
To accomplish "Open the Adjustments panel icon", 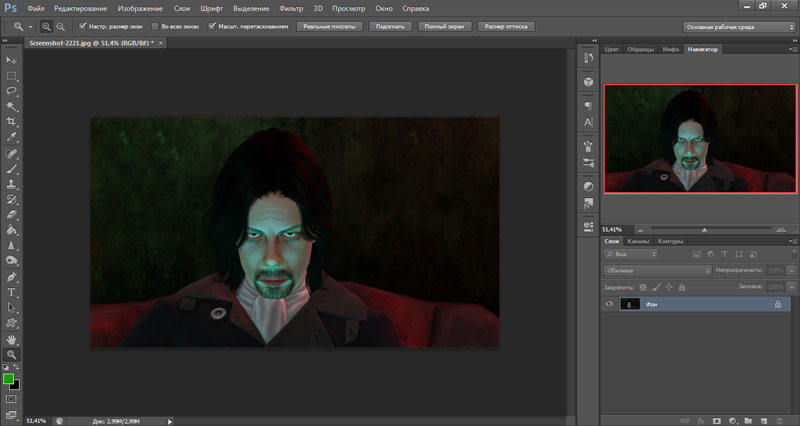I will click(x=588, y=186).
